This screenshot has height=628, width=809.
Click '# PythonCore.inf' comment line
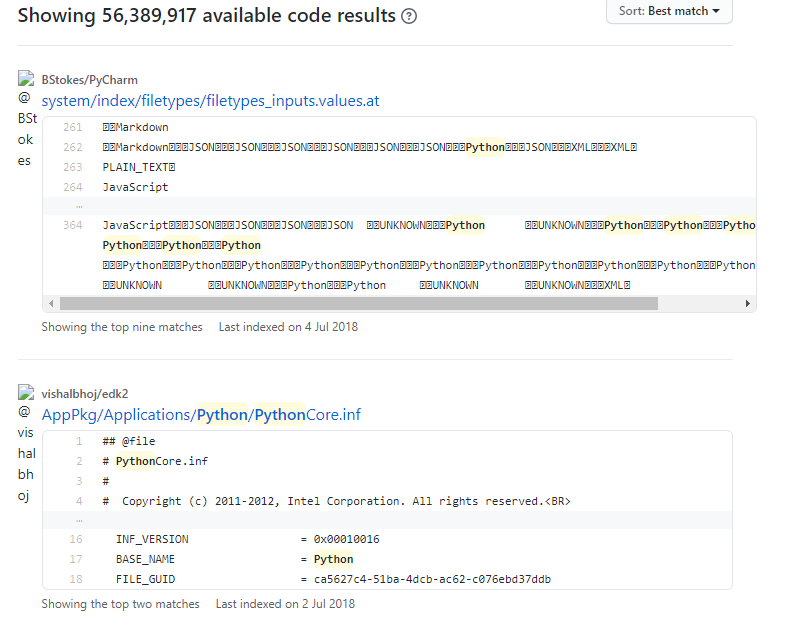coord(155,461)
